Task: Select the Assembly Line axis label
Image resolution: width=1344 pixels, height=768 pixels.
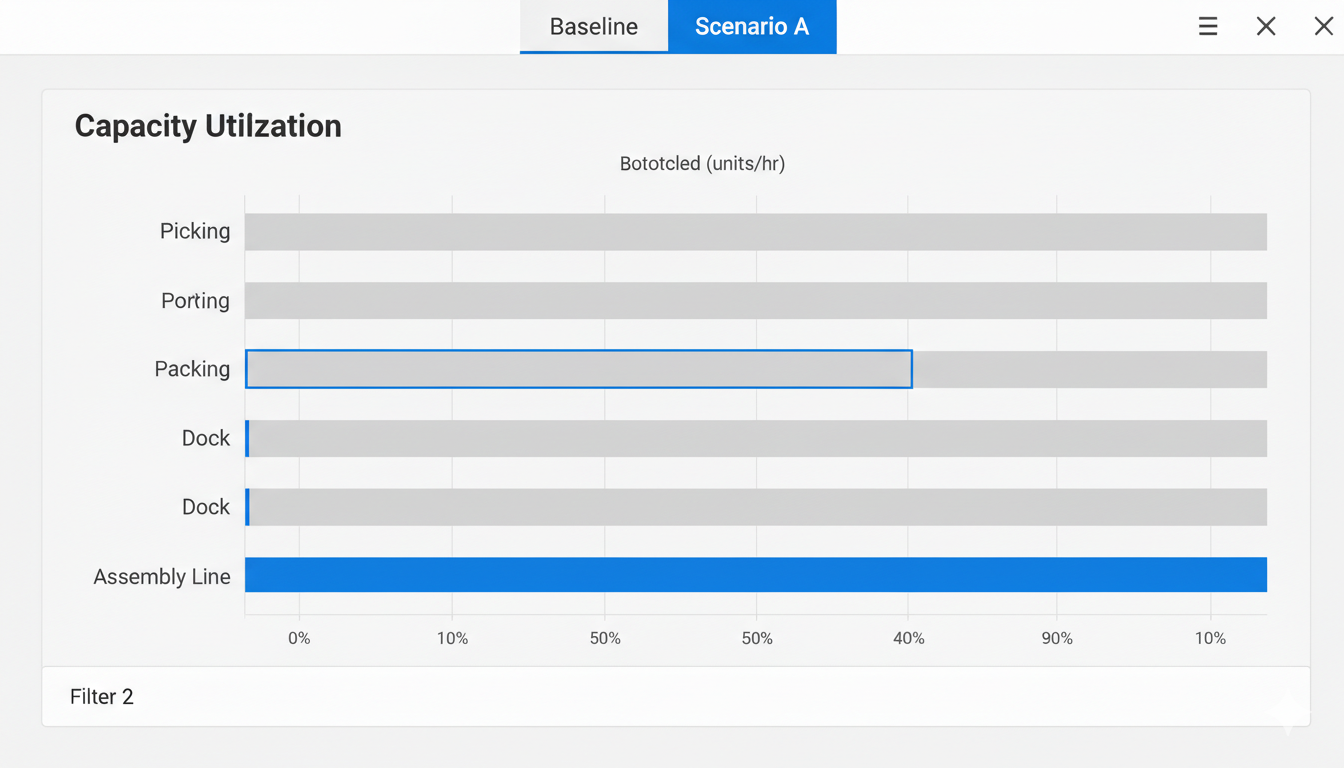Action: [x=162, y=576]
